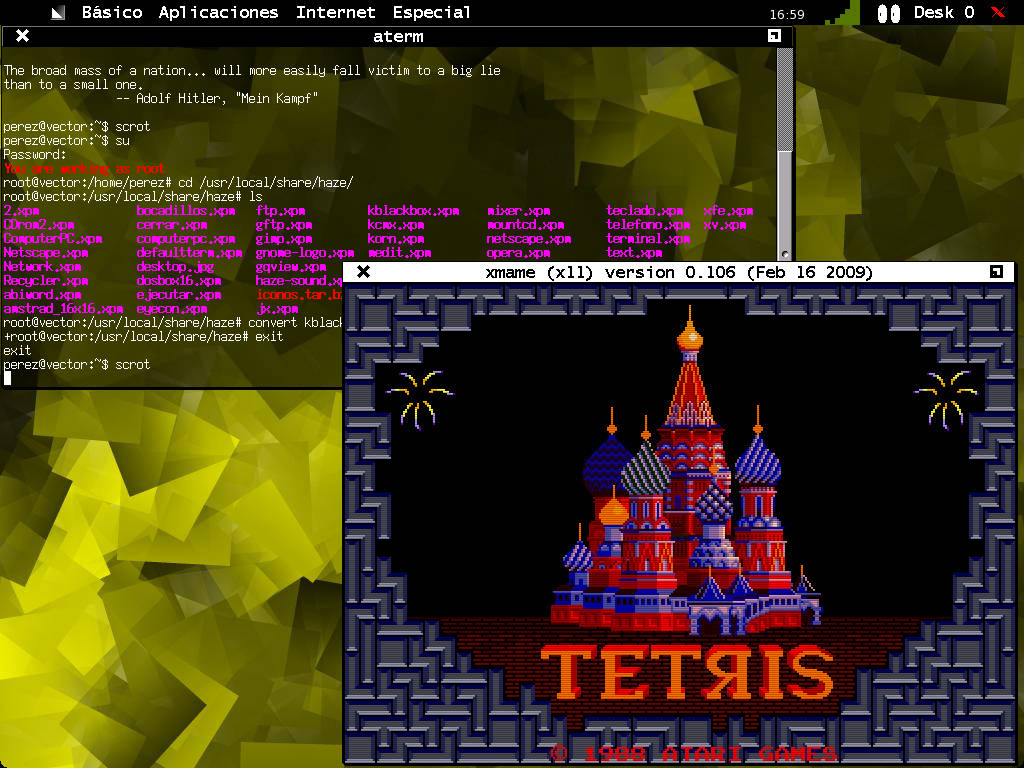Screen dimensions: 1024x768
Task: Click the file abiword.xpm
Action: (42, 295)
